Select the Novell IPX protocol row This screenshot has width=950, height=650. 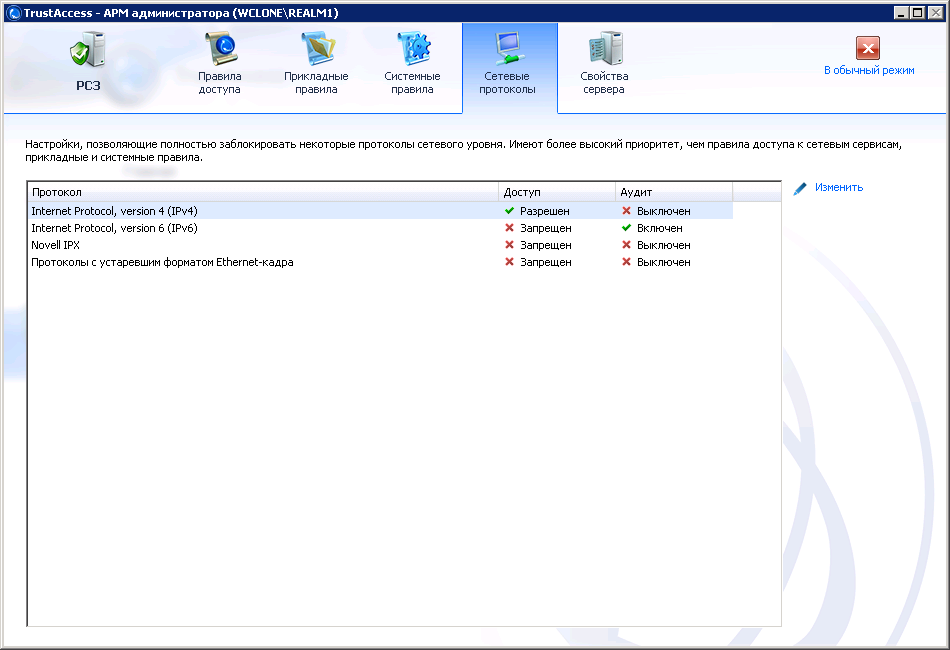click(x=56, y=245)
